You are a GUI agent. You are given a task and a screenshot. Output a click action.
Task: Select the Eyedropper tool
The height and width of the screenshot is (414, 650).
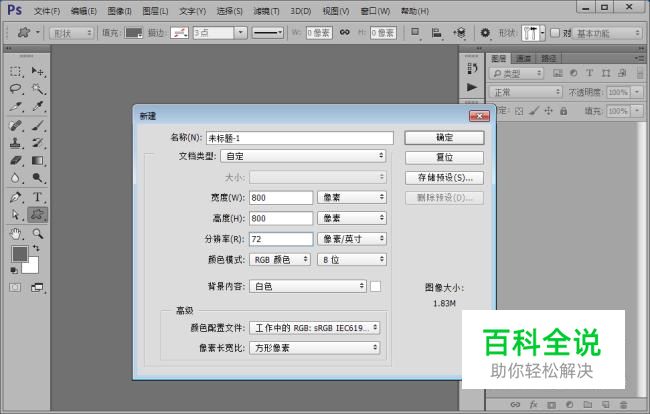pyautogui.click(x=38, y=107)
